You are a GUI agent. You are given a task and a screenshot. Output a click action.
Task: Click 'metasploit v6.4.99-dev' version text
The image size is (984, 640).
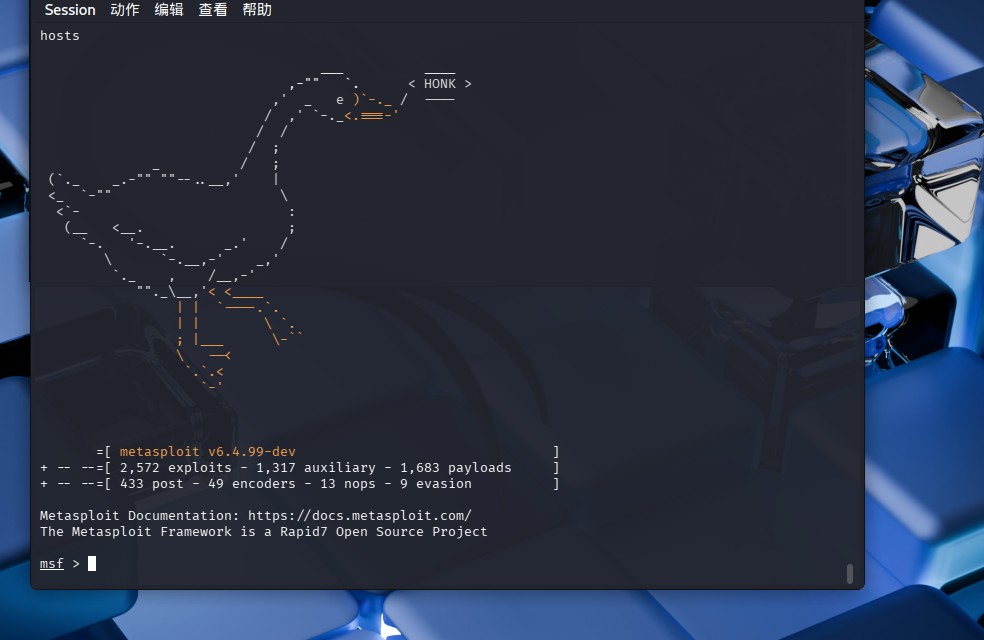208,452
